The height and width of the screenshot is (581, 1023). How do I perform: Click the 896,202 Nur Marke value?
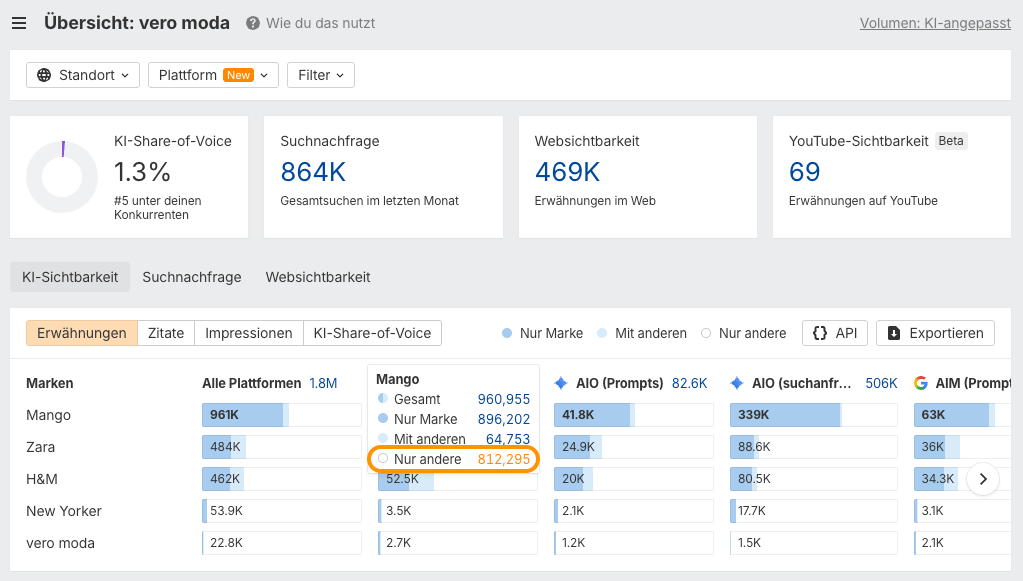504,419
